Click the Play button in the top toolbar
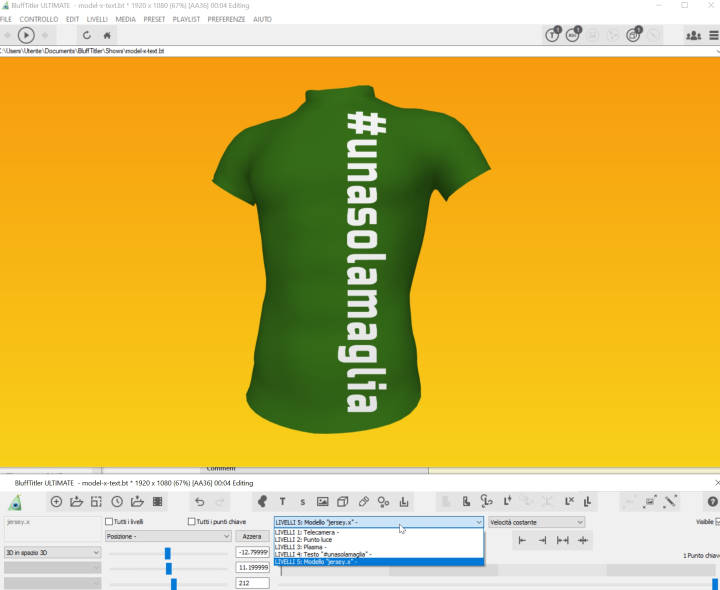 click(26, 35)
